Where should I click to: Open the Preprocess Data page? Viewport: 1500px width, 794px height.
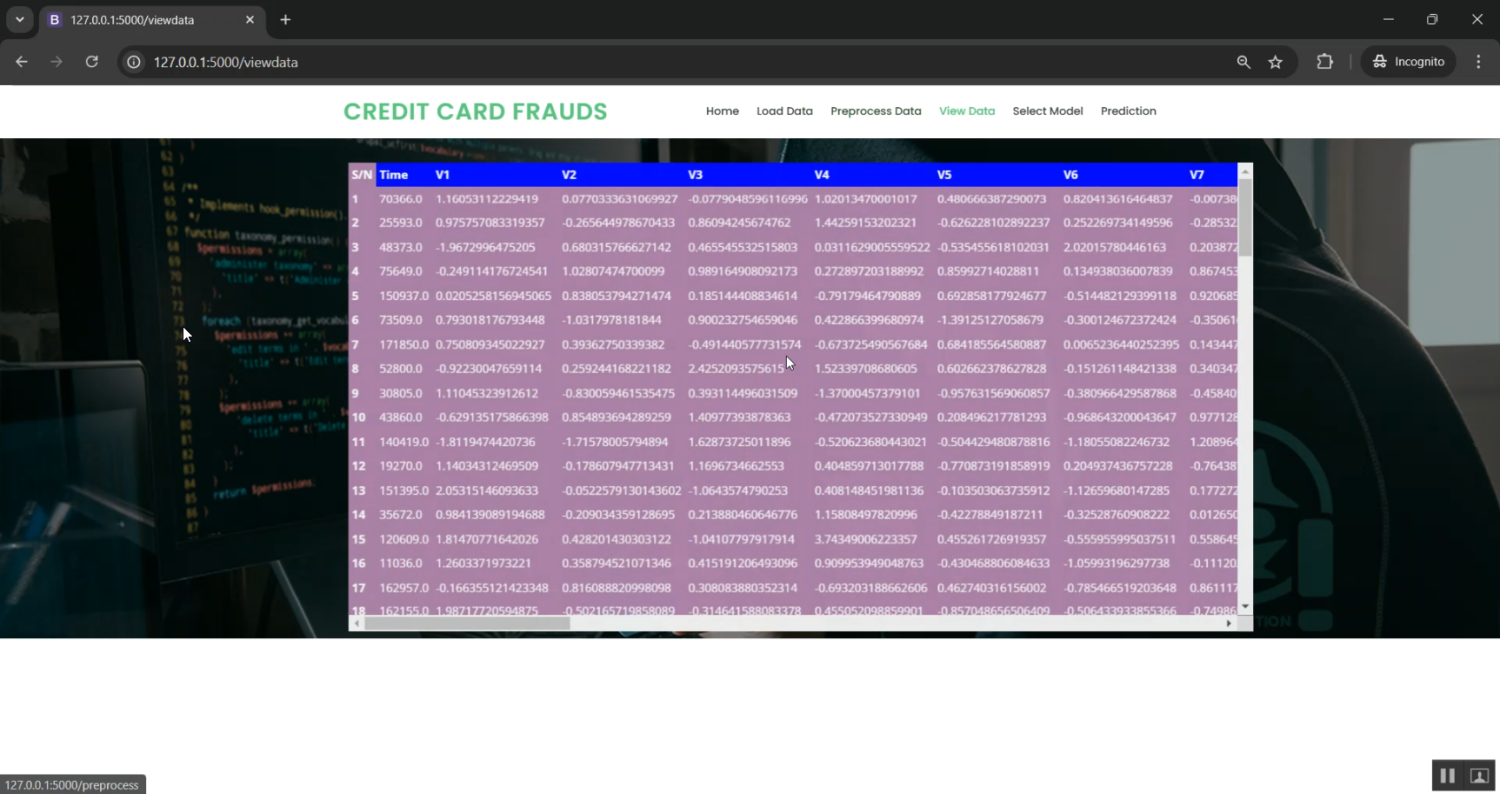point(876,111)
